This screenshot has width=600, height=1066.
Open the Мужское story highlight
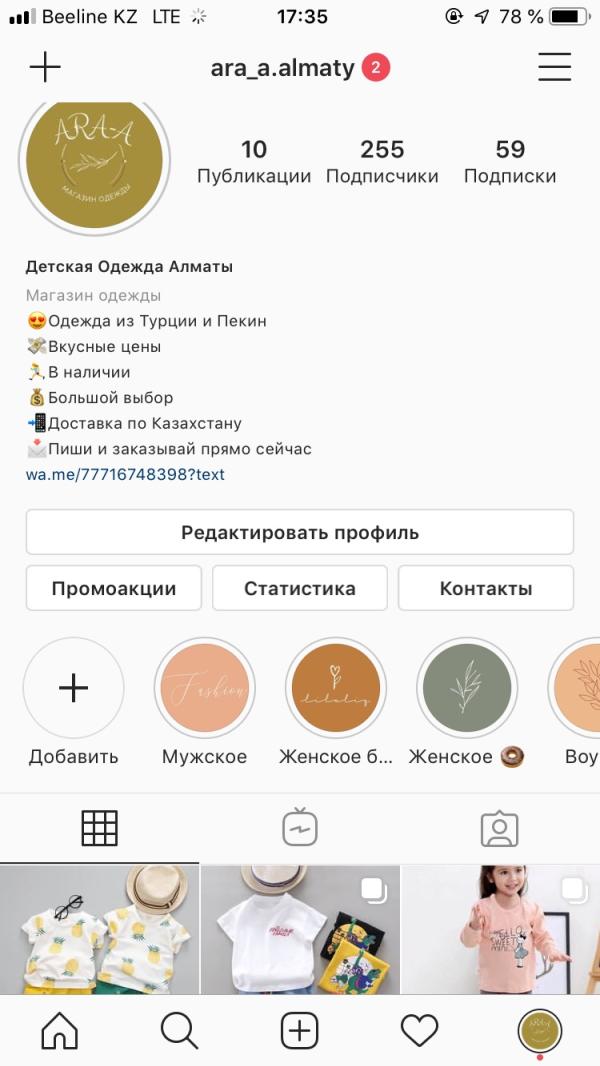[204, 688]
